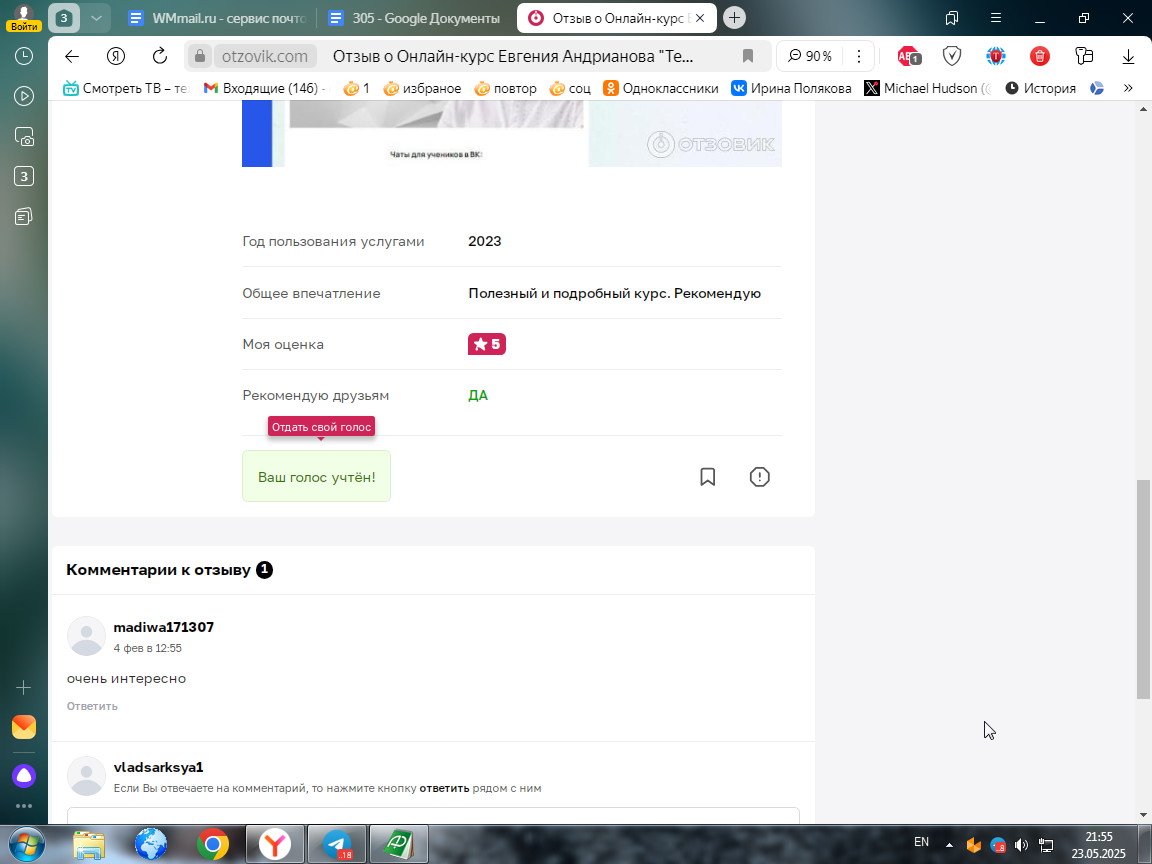Open Telegram from taskbar
1152x864 pixels.
tap(336, 844)
